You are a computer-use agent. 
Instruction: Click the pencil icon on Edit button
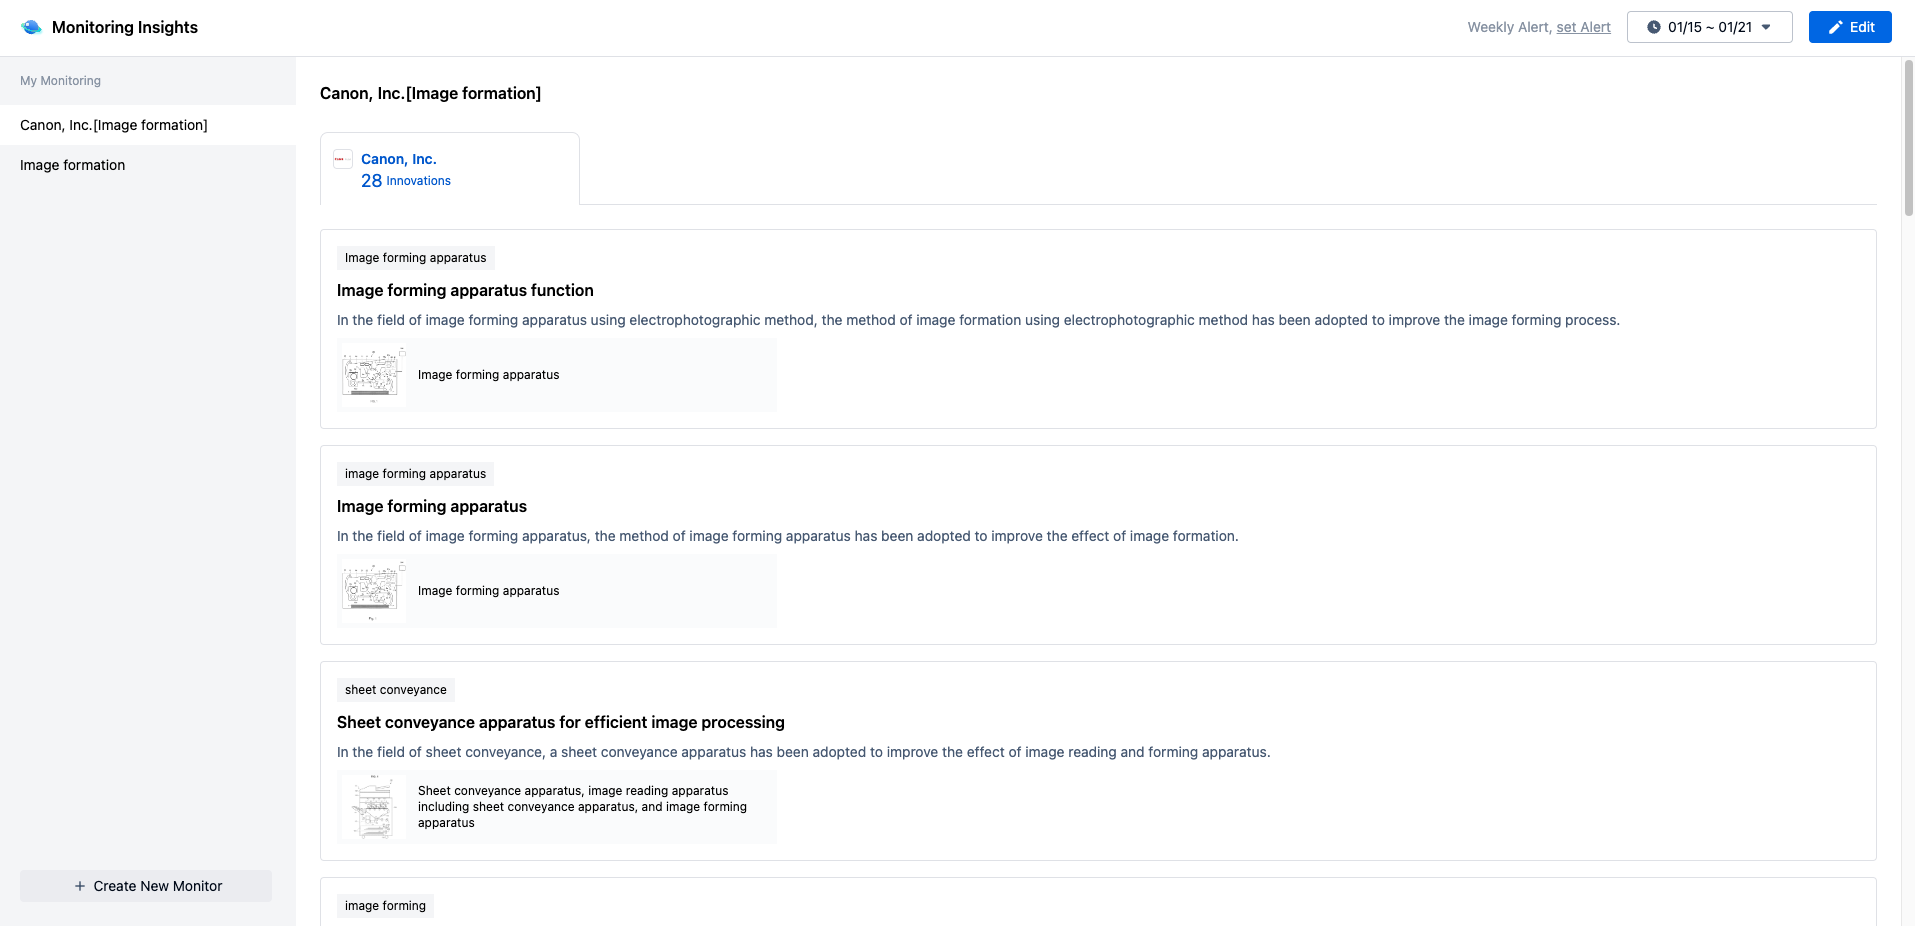coord(1835,27)
